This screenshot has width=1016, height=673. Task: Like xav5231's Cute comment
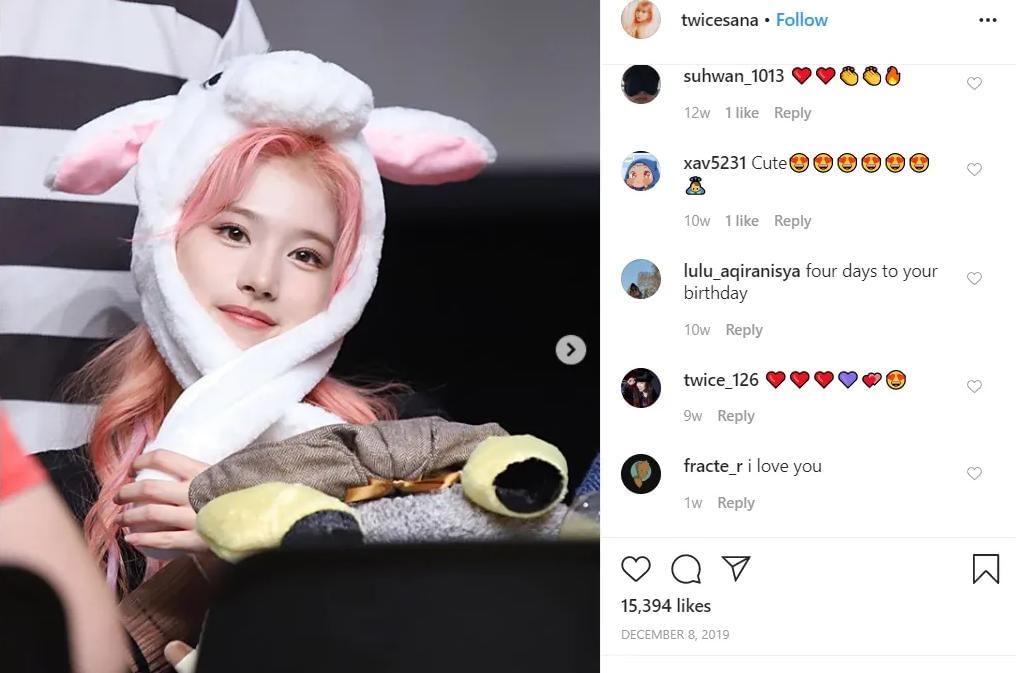click(974, 169)
